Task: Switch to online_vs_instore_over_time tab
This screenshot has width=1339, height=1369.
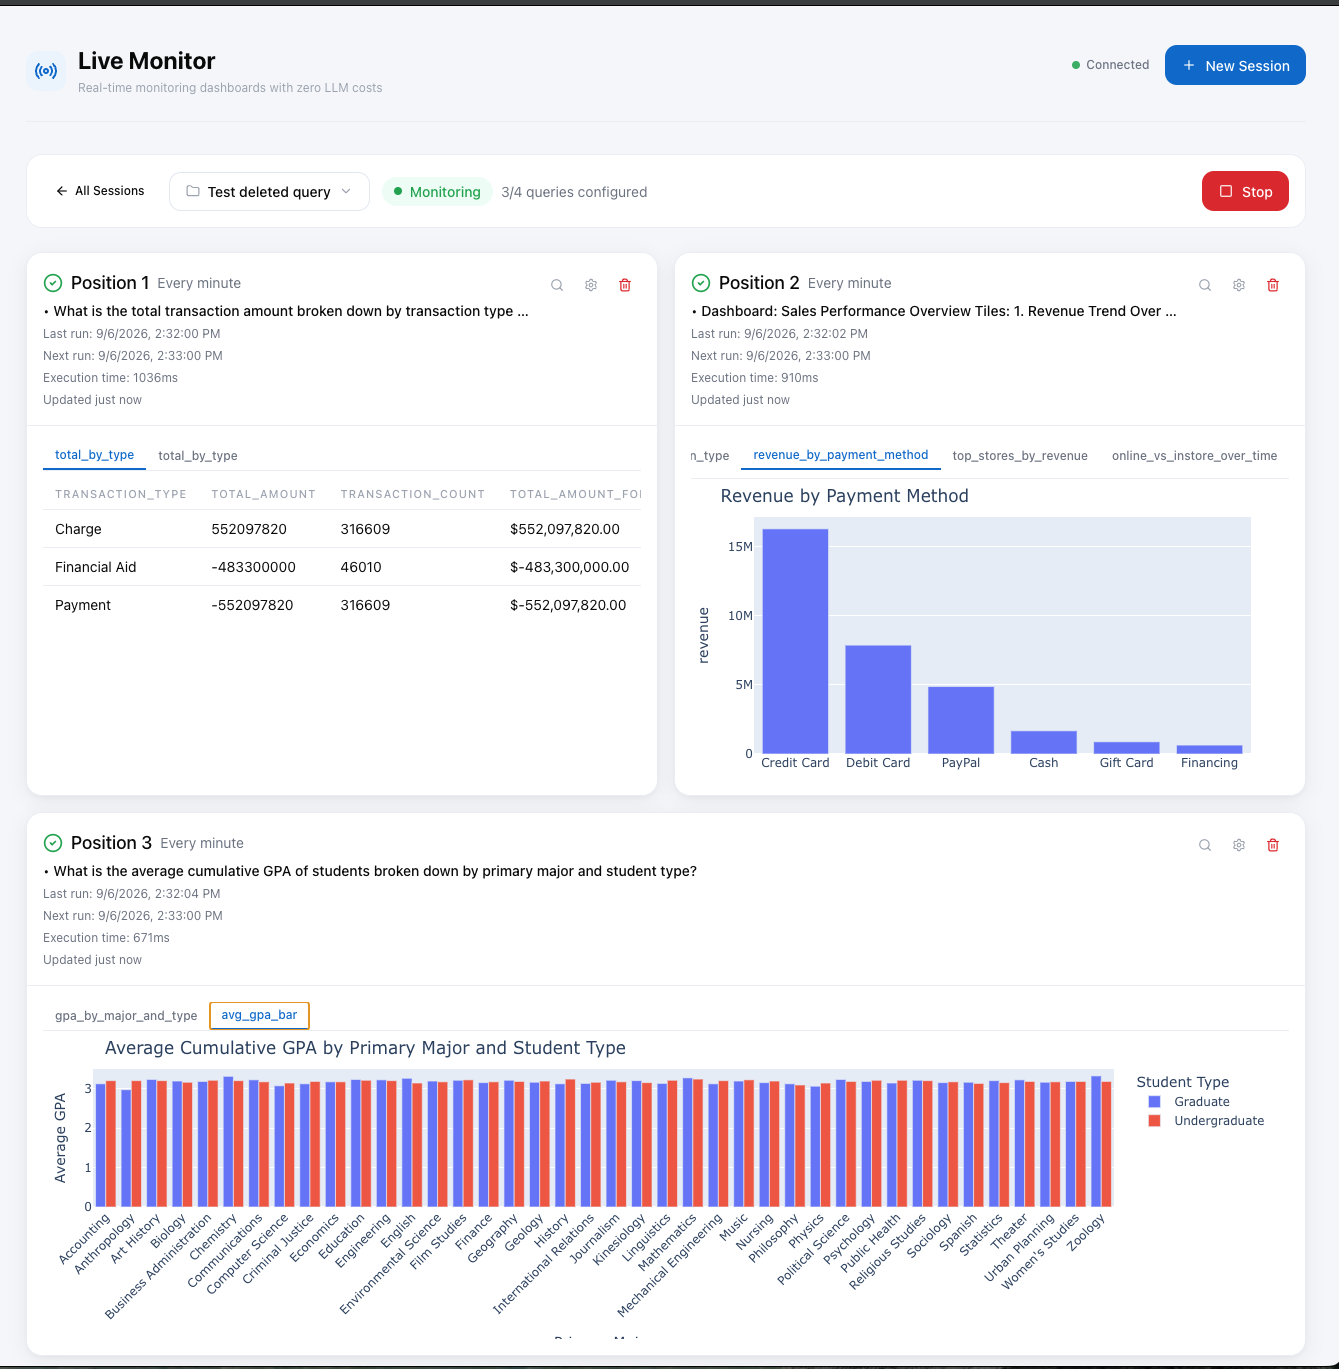Action: click(x=1194, y=456)
